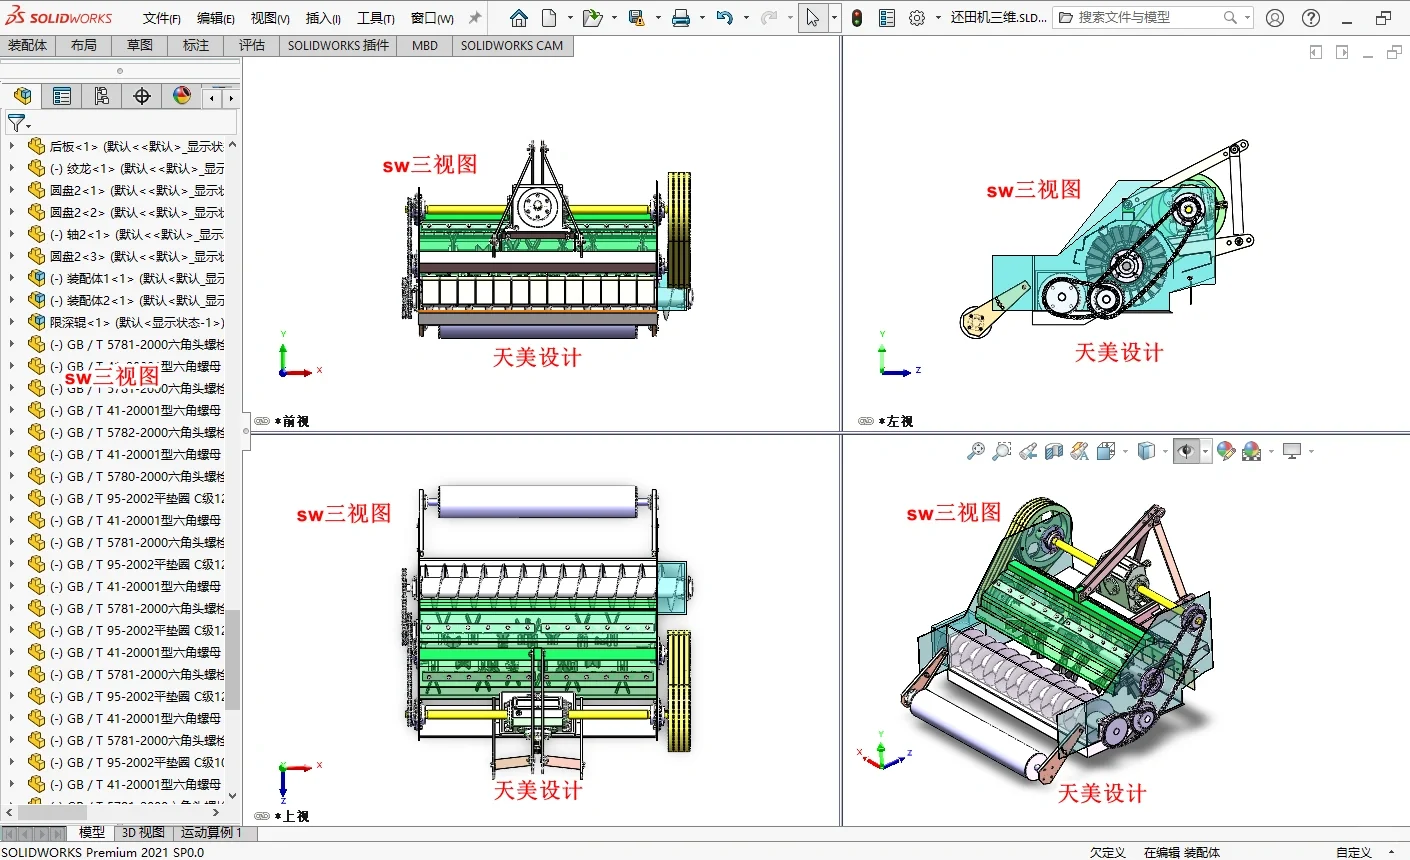Open the Home welcome icon
1410x860 pixels.
(x=518, y=18)
